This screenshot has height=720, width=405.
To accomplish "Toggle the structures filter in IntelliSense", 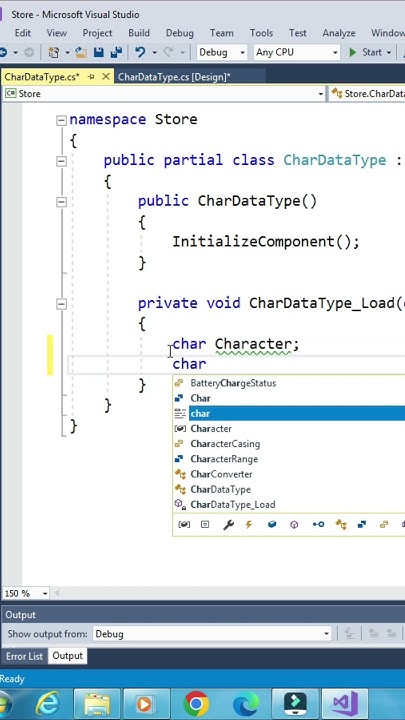I will tap(362, 524).
